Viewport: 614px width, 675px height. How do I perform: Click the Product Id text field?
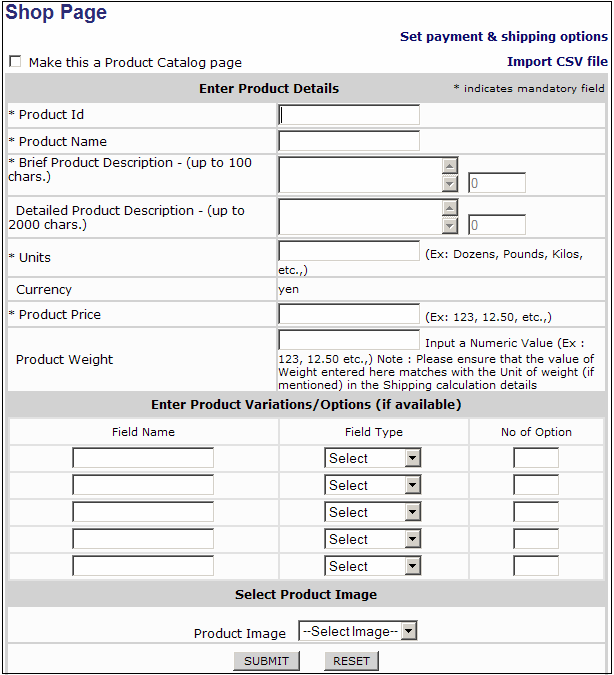pos(348,115)
